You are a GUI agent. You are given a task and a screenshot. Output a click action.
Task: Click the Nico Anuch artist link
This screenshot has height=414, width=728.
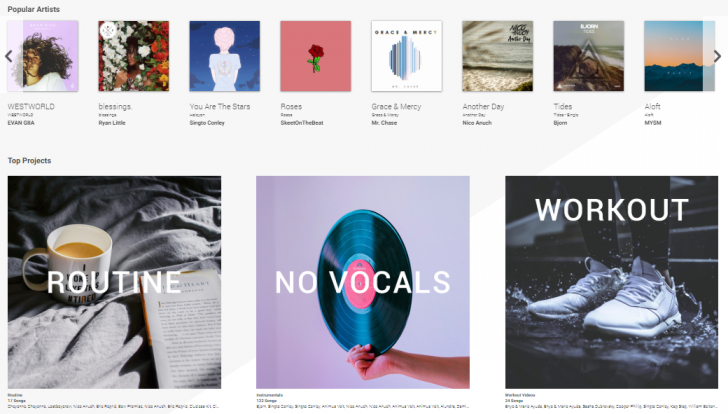pos(477,123)
